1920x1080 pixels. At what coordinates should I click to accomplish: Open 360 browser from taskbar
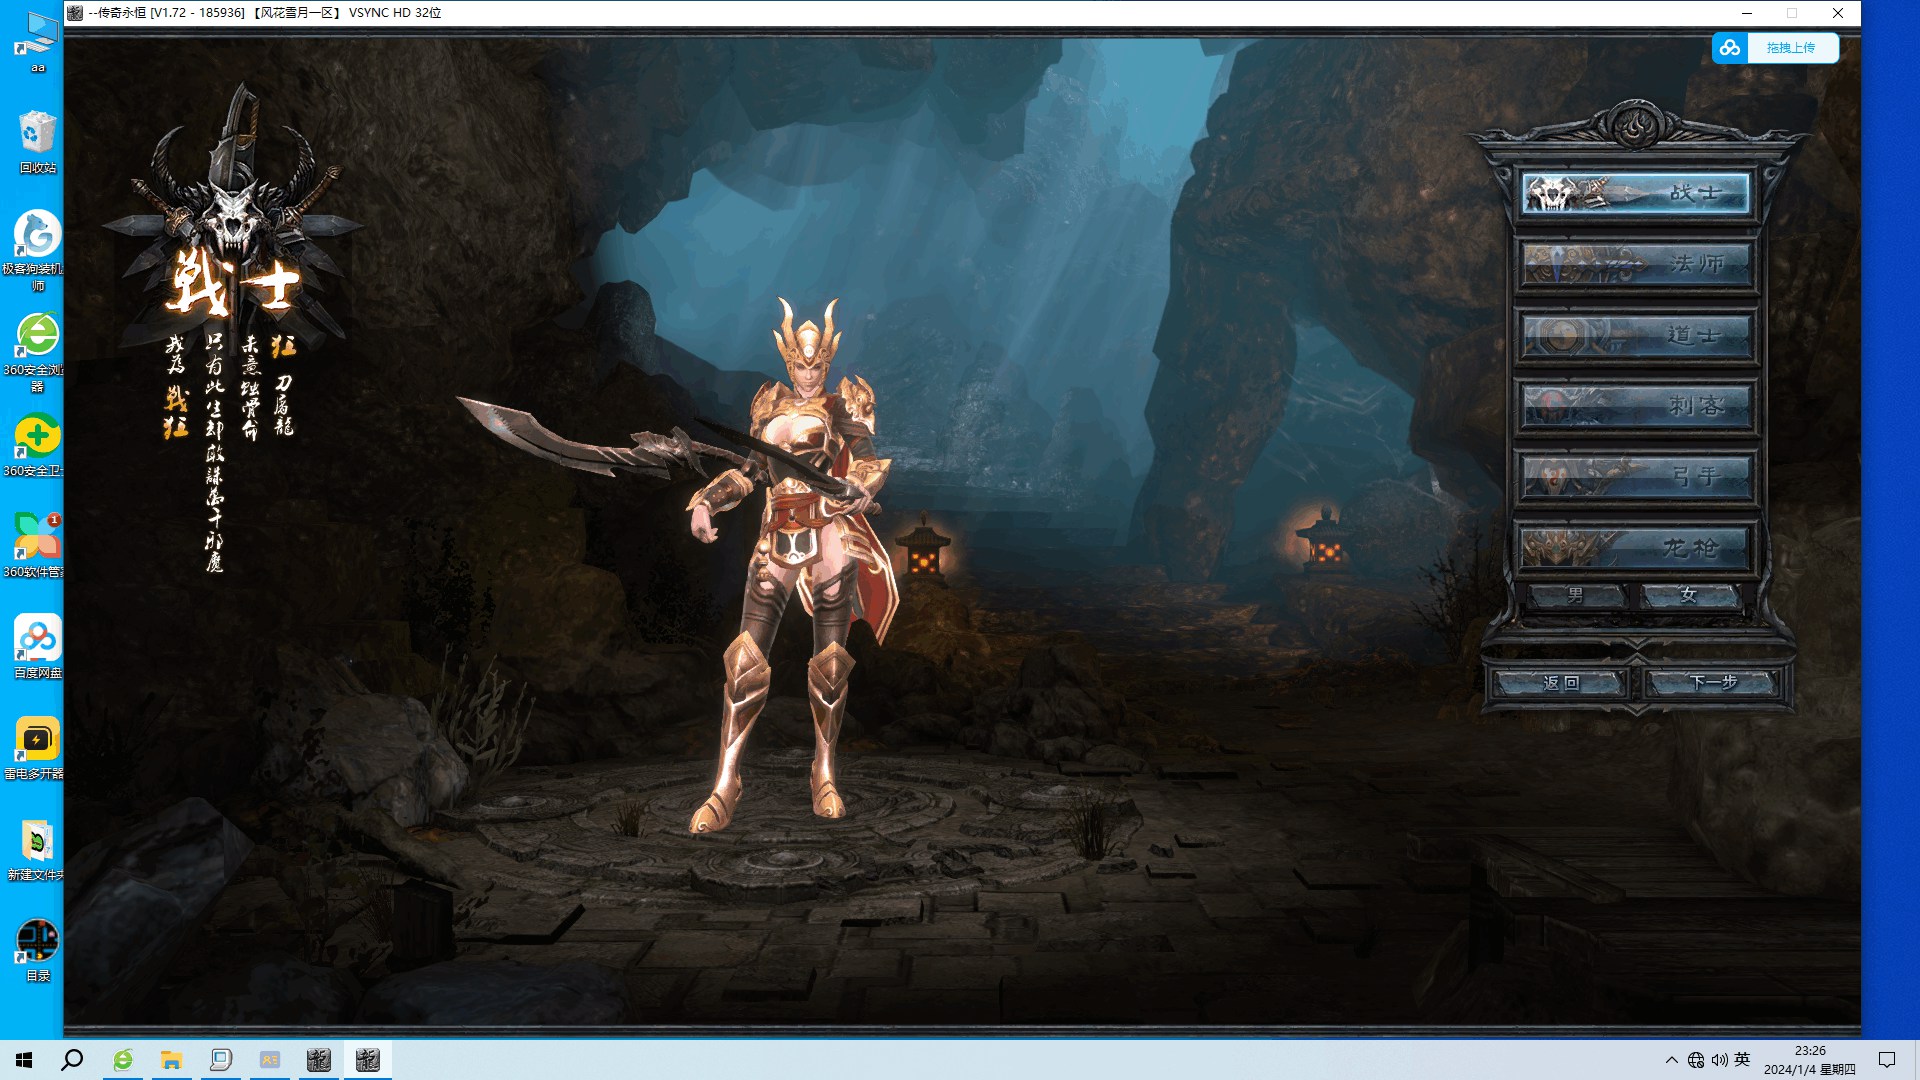[123, 1060]
